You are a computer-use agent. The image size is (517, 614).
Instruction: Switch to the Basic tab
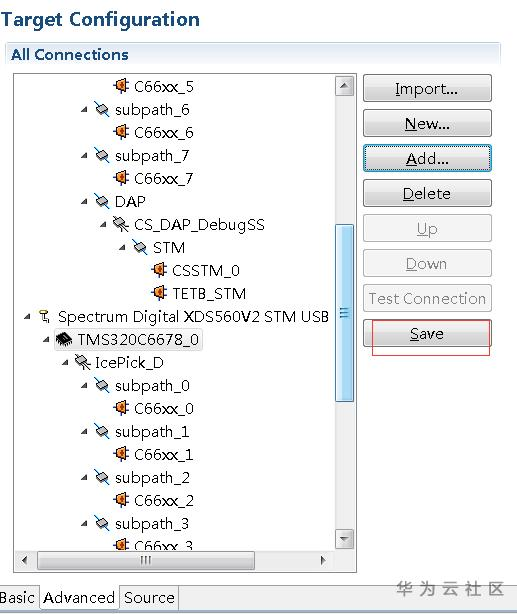(x=17, y=598)
